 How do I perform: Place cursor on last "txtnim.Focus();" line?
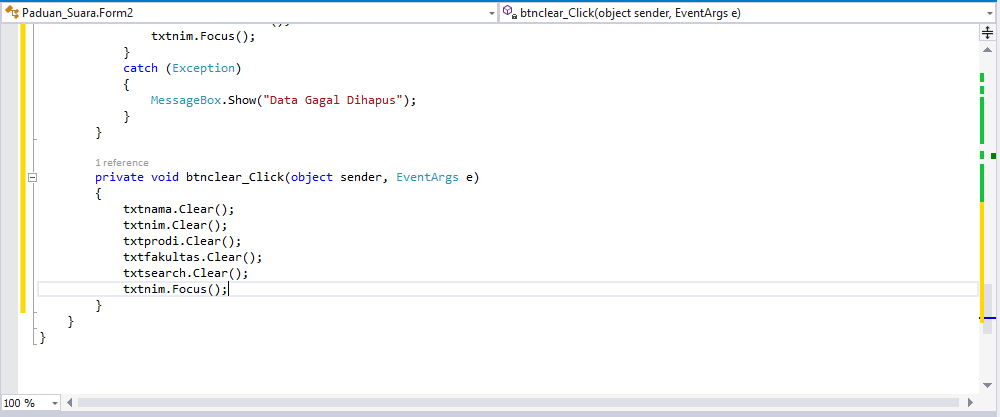(x=175, y=289)
